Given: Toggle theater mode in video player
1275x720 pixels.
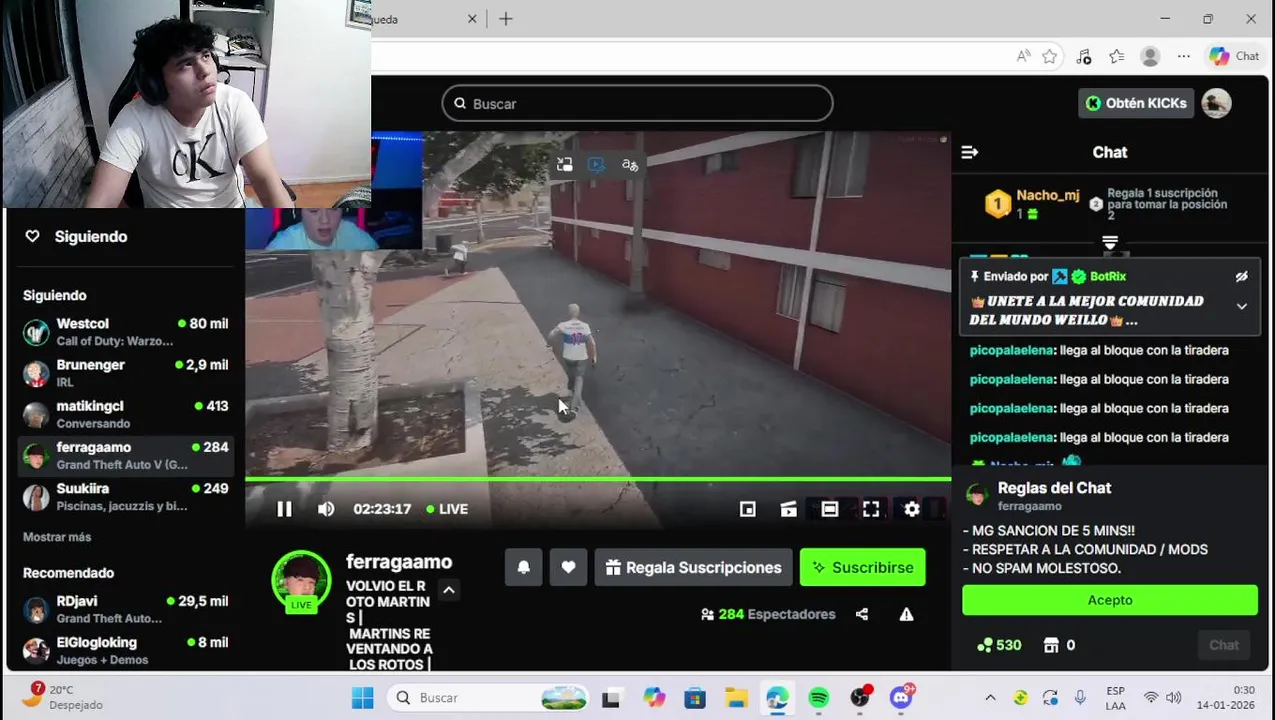Looking at the screenshot, I should coord(830,509).
